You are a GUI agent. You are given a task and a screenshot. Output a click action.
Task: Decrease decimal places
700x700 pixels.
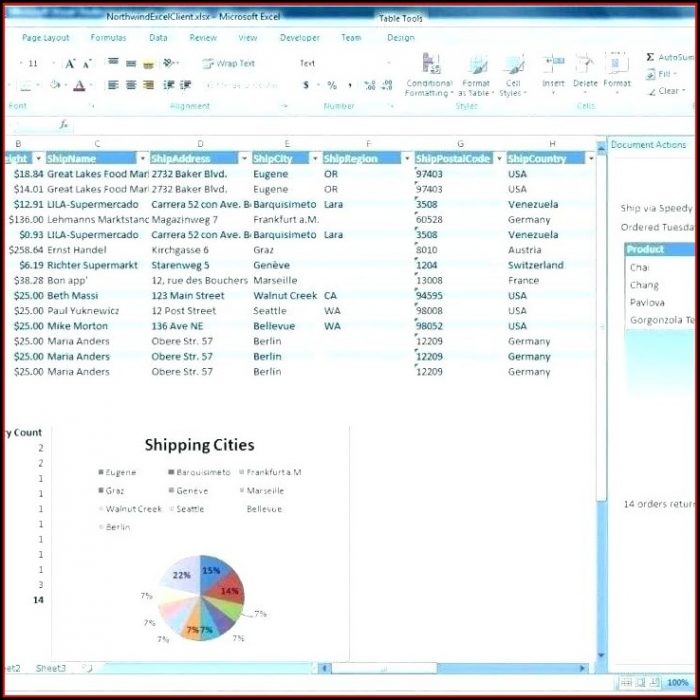coord(388,85)
